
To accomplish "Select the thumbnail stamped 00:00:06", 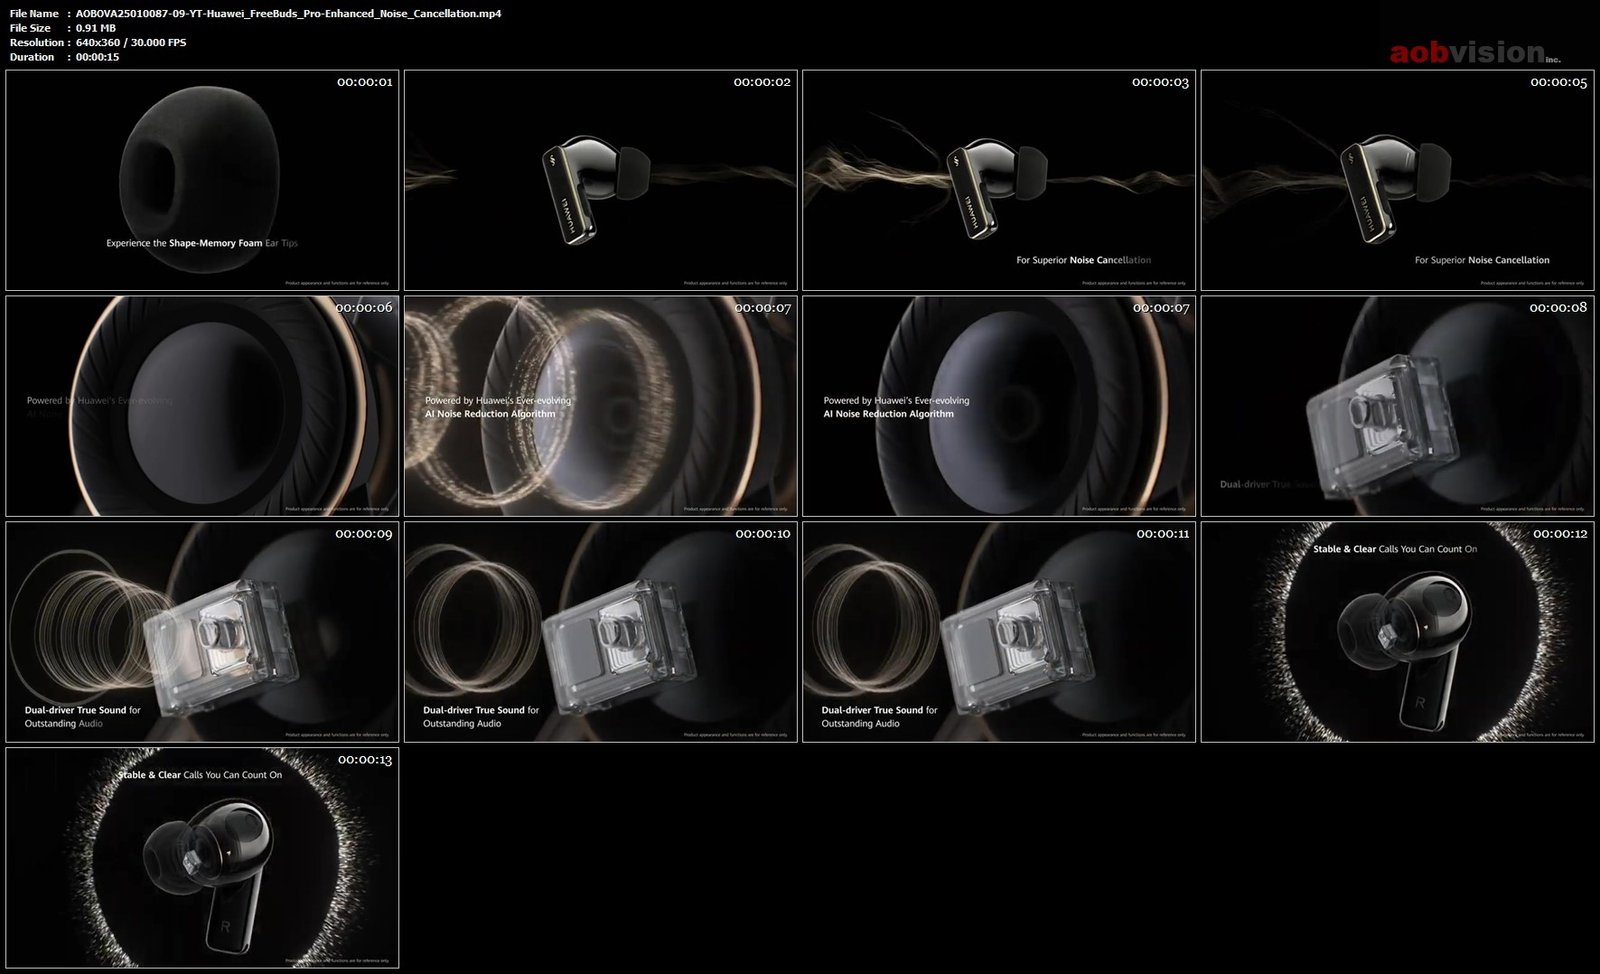I will (202, 406).
